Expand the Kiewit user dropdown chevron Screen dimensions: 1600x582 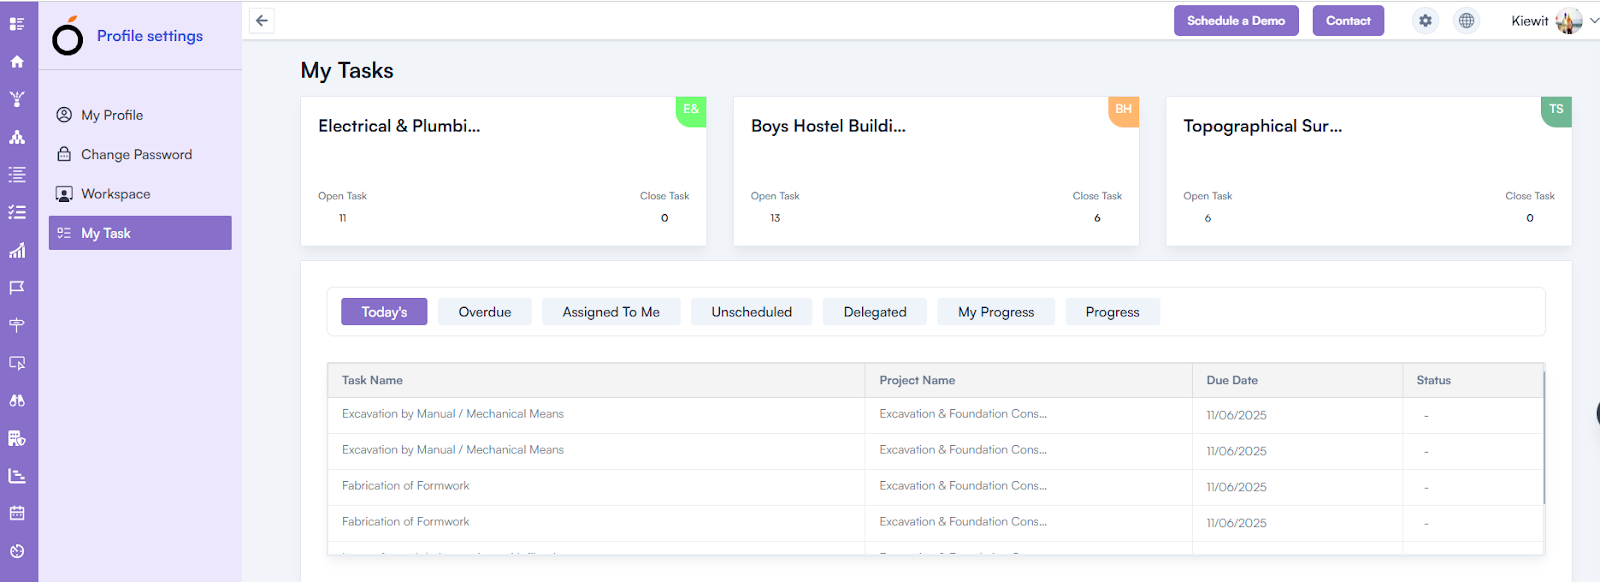tap(1593, 21)
